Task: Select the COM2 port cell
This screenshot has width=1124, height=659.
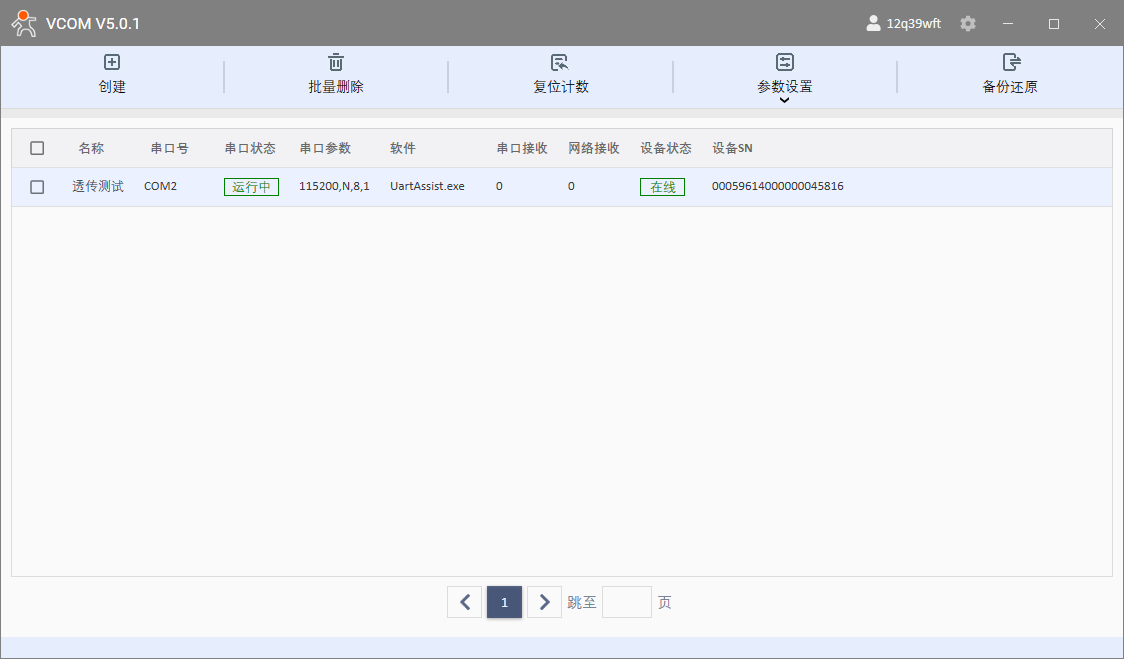Action: pos(160,187)
